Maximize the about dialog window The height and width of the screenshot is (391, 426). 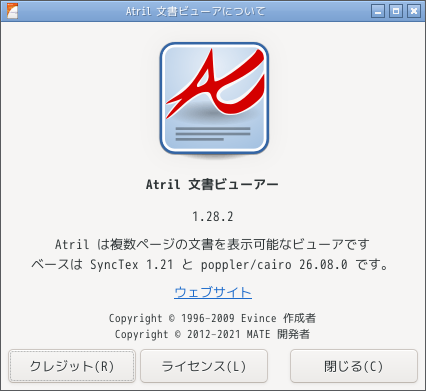(396, 11)
